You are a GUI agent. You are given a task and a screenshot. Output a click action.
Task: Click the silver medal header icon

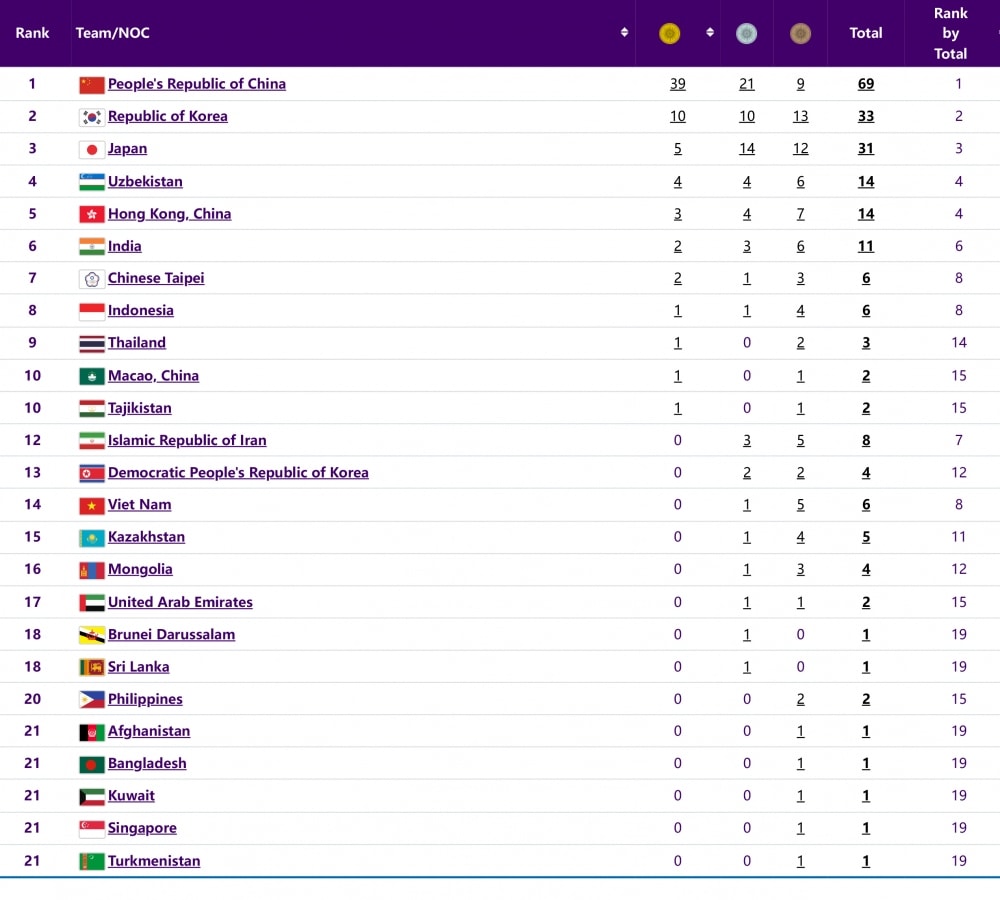coord(746,33)
